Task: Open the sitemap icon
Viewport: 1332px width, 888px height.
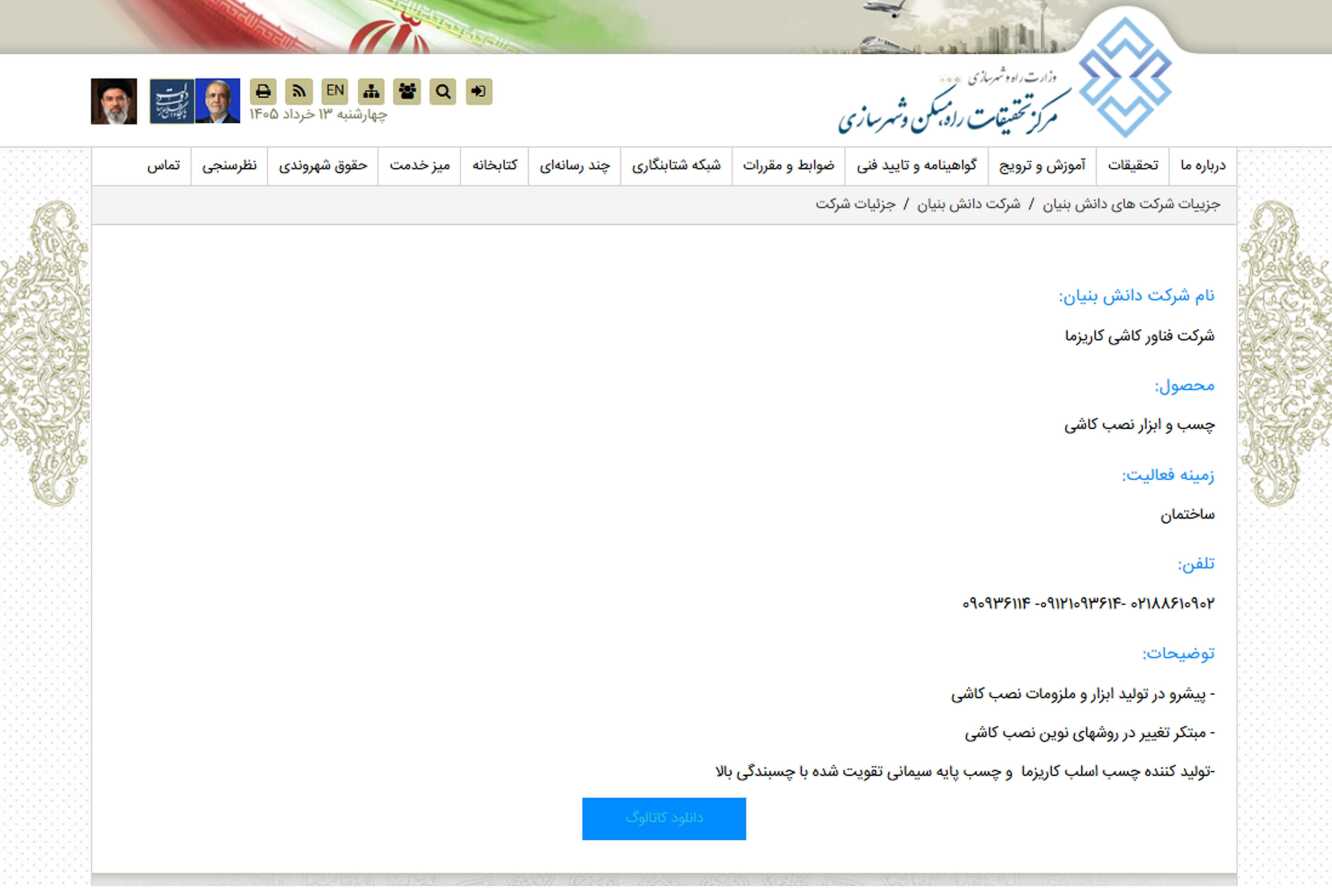Action: click(x=371, y=92)
